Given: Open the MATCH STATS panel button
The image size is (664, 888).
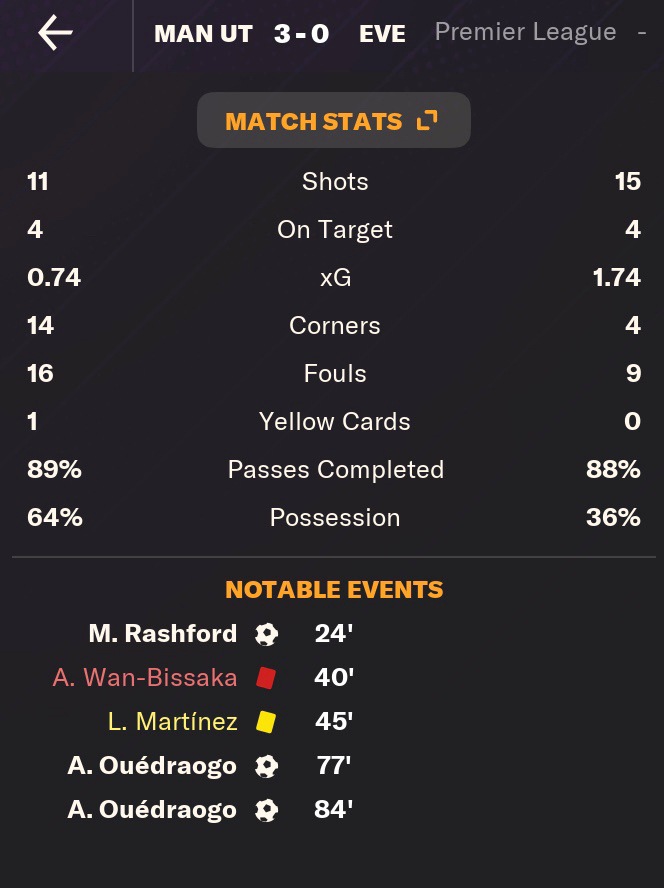Looking at the screenshot, I should point(334,120).
